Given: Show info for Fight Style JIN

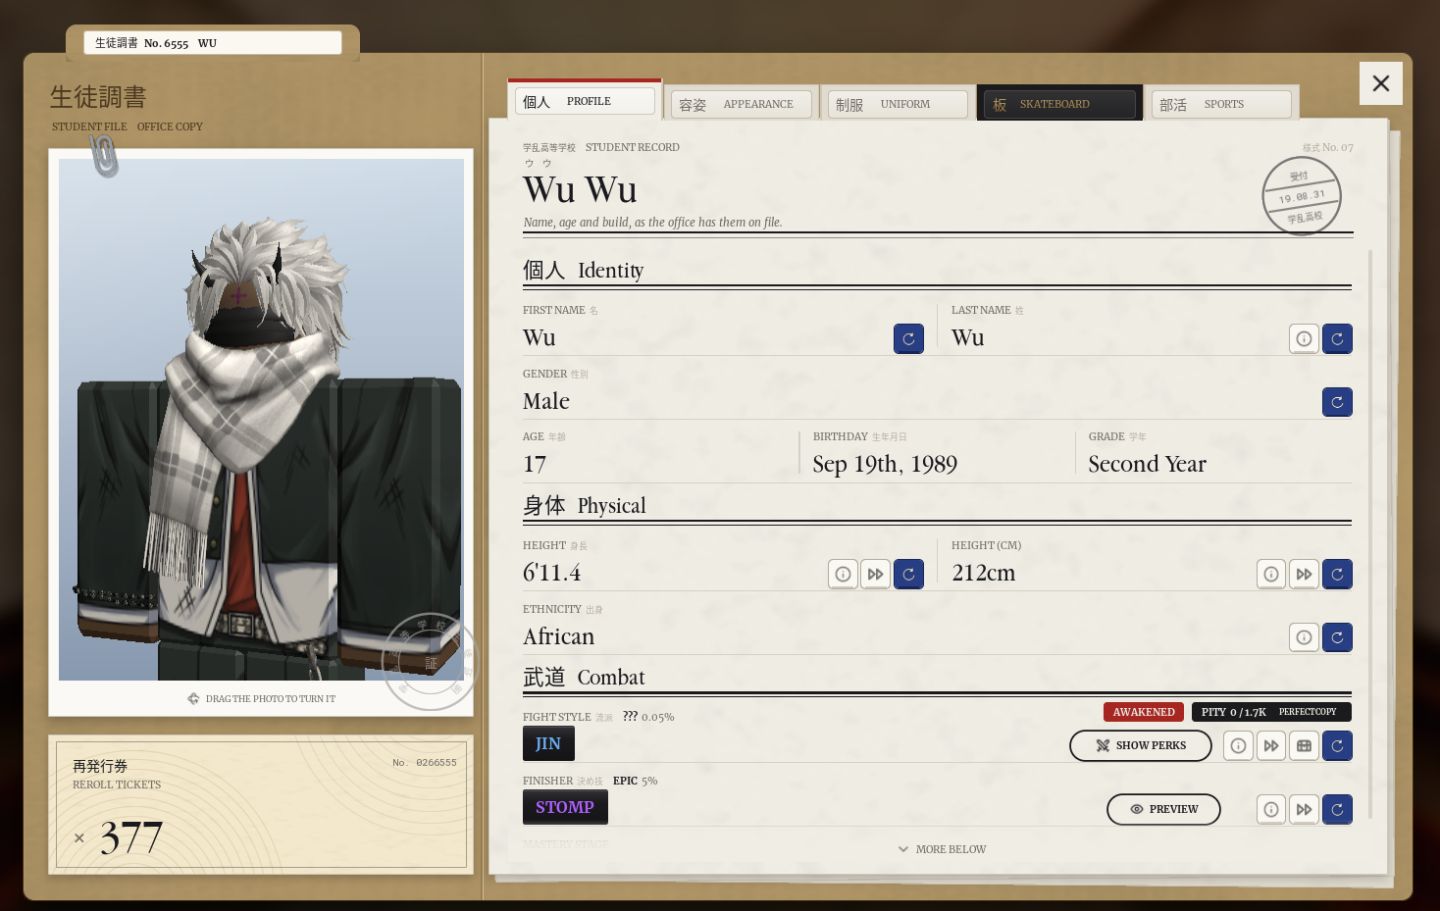Looking at the screenshot, I should click(1238, 745).
